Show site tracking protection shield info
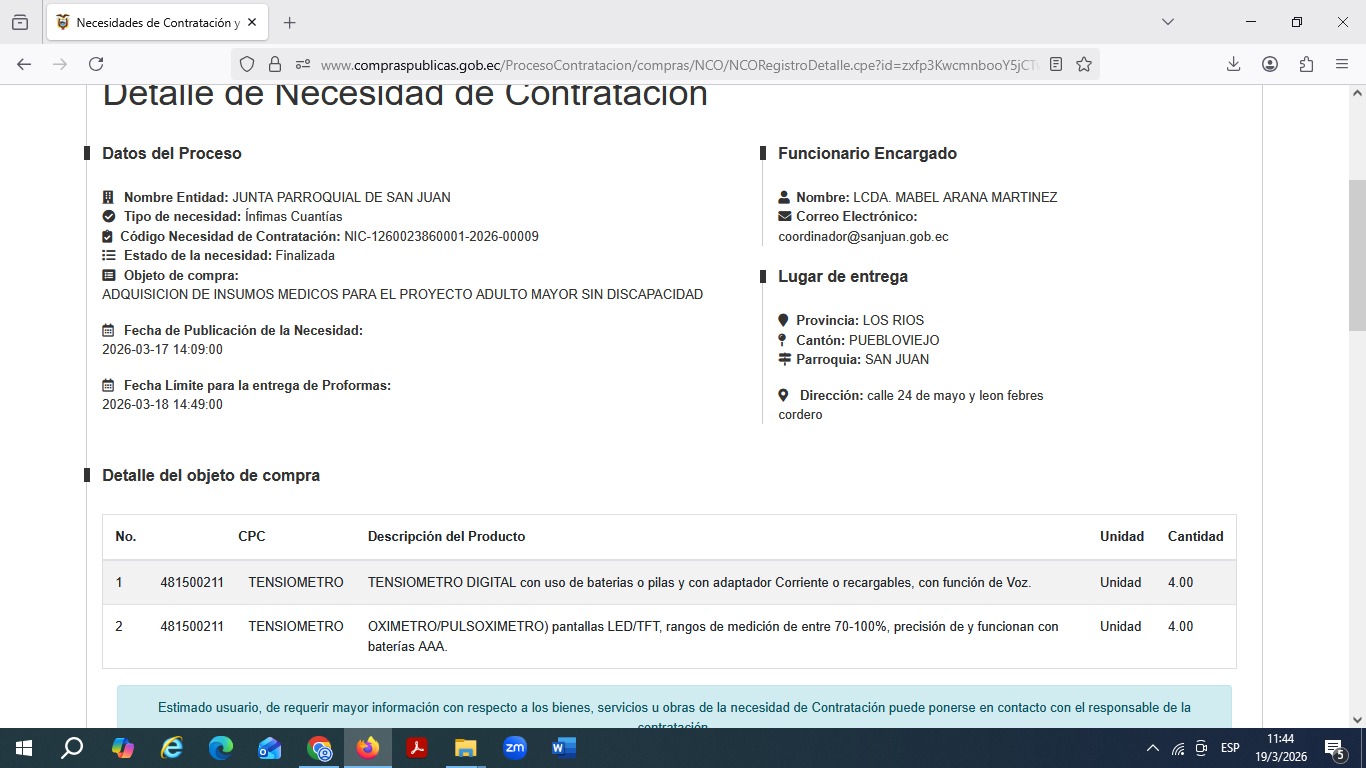This screenshot has height=768, width=1366. pos(247,64)
